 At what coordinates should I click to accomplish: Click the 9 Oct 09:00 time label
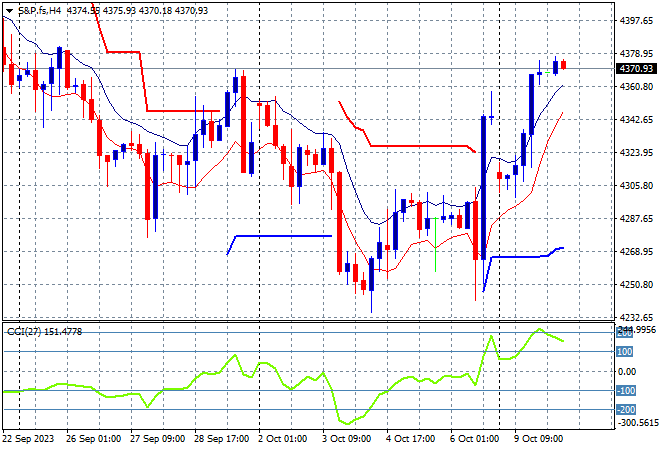pyautogui.click(x=538, y=439)
